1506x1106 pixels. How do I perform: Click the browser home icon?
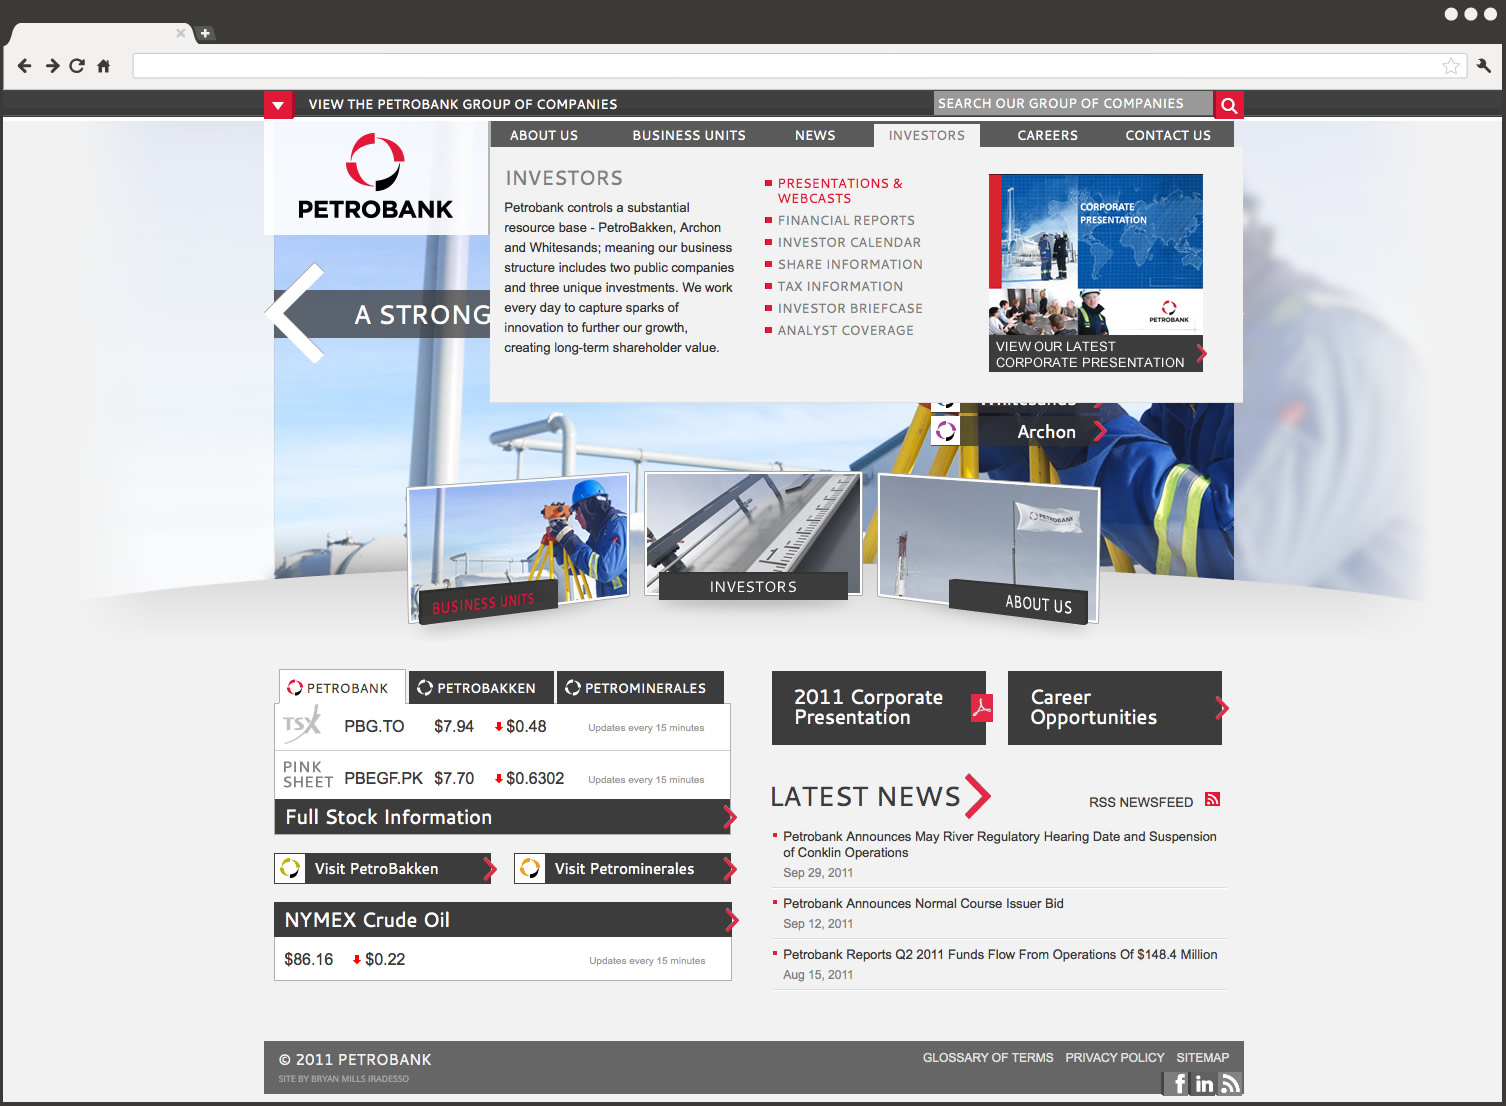tap(103, 66)
